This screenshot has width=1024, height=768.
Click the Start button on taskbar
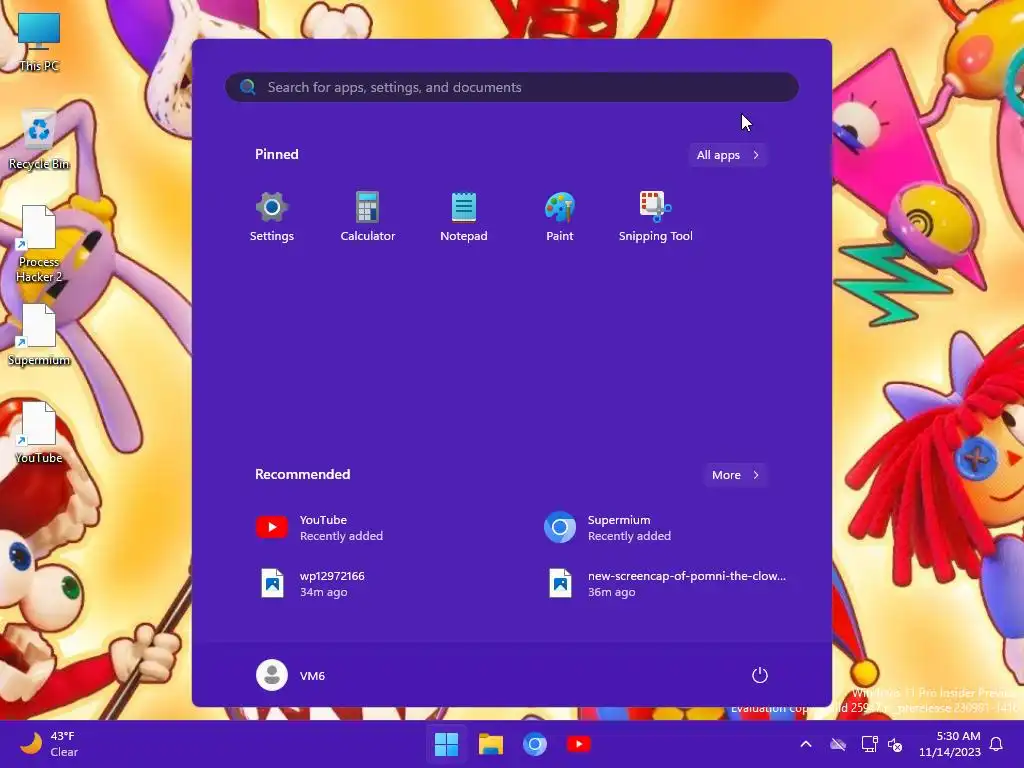point(447,744)
